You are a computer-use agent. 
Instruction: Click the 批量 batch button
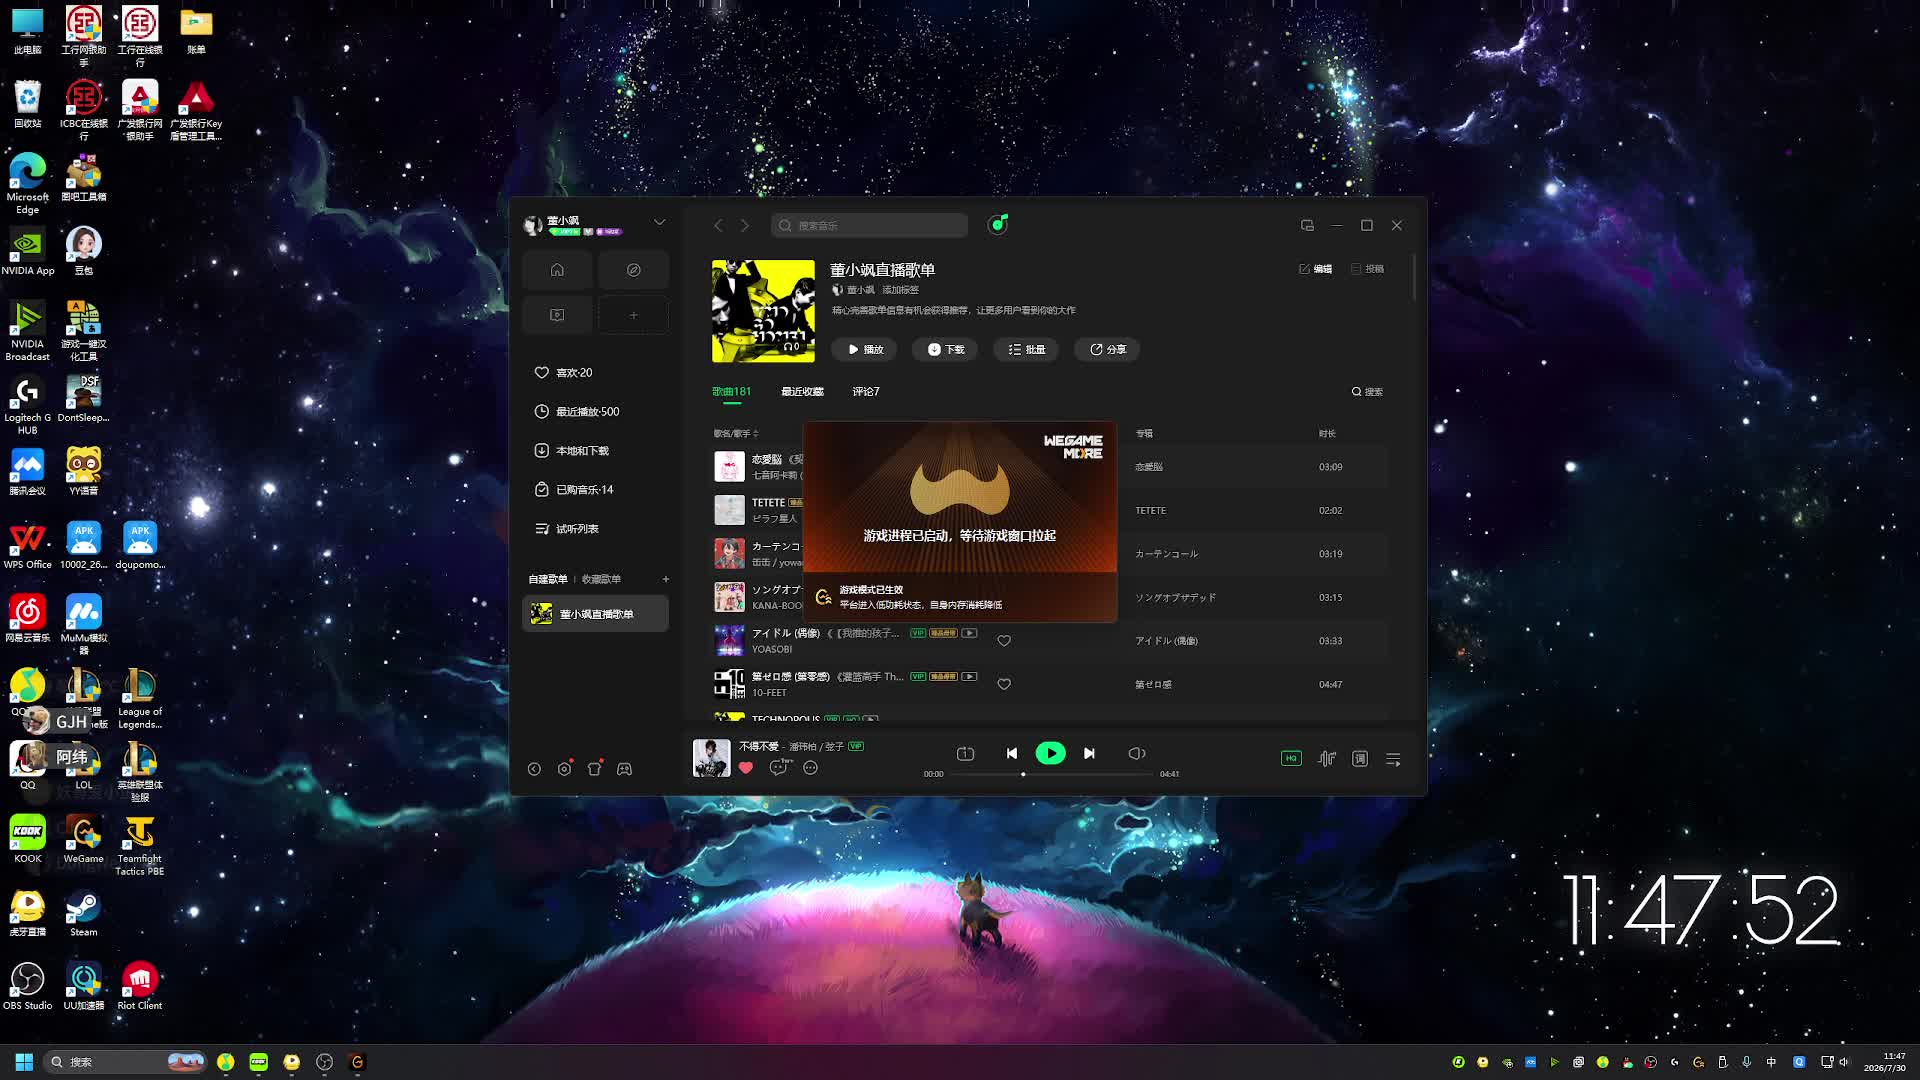pyautogui.click(x=1026, y=349)
